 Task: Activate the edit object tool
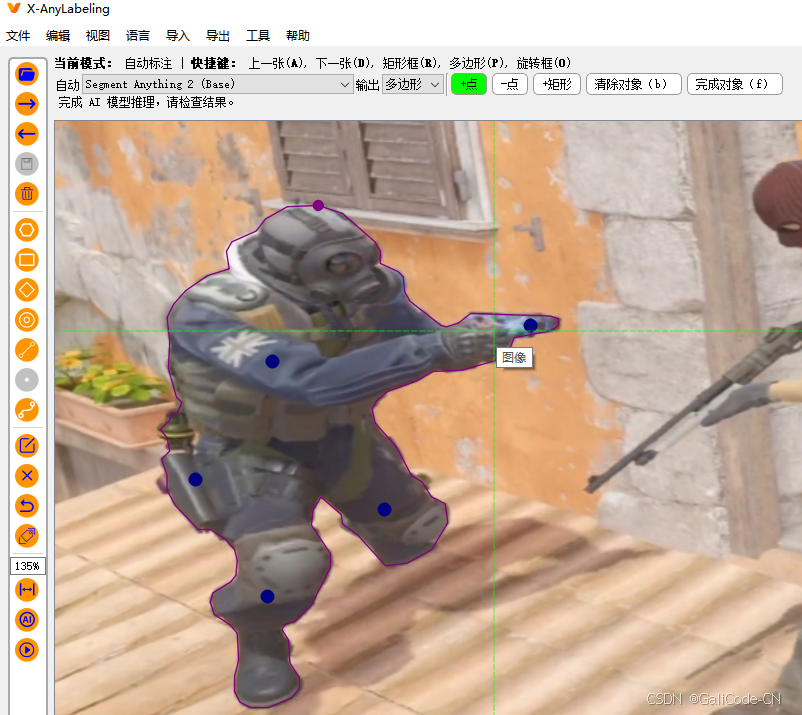pos(27,446)
